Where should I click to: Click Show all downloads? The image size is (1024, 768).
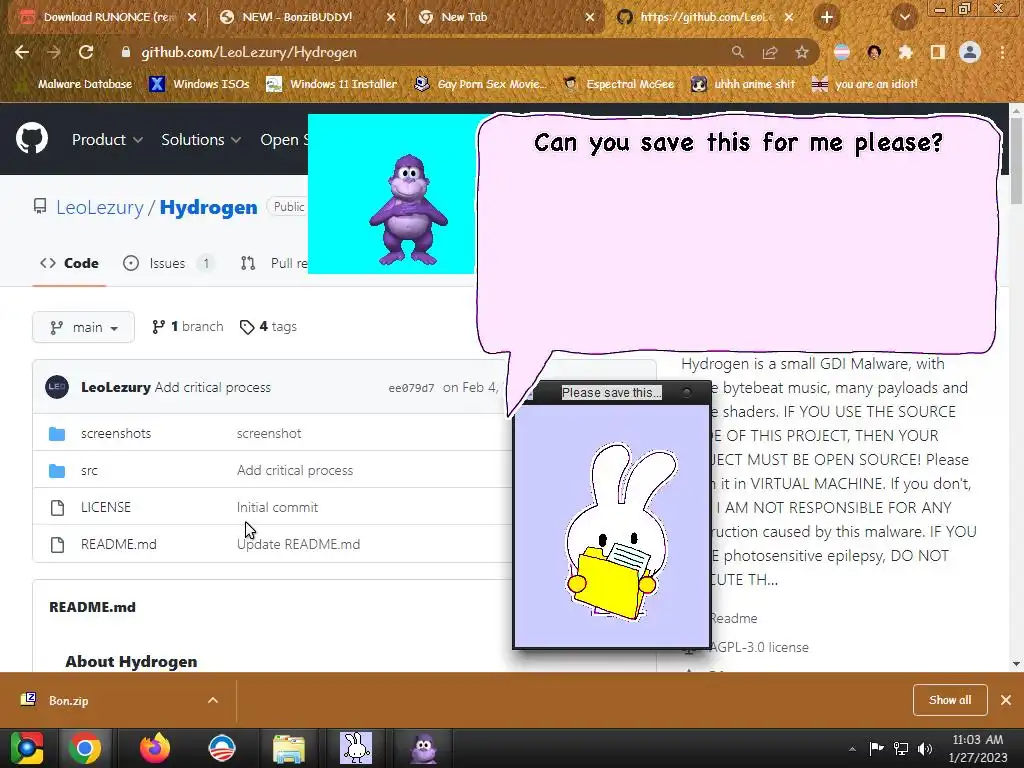[x=950, y=700]
